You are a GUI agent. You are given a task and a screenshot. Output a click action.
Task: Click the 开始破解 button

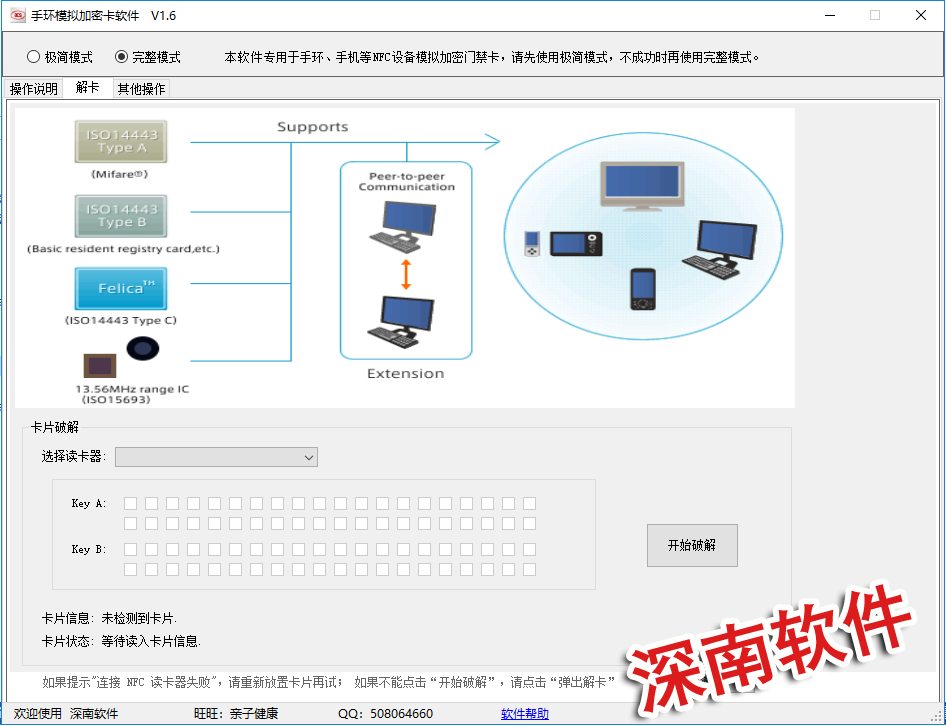[x=692, y=546]
